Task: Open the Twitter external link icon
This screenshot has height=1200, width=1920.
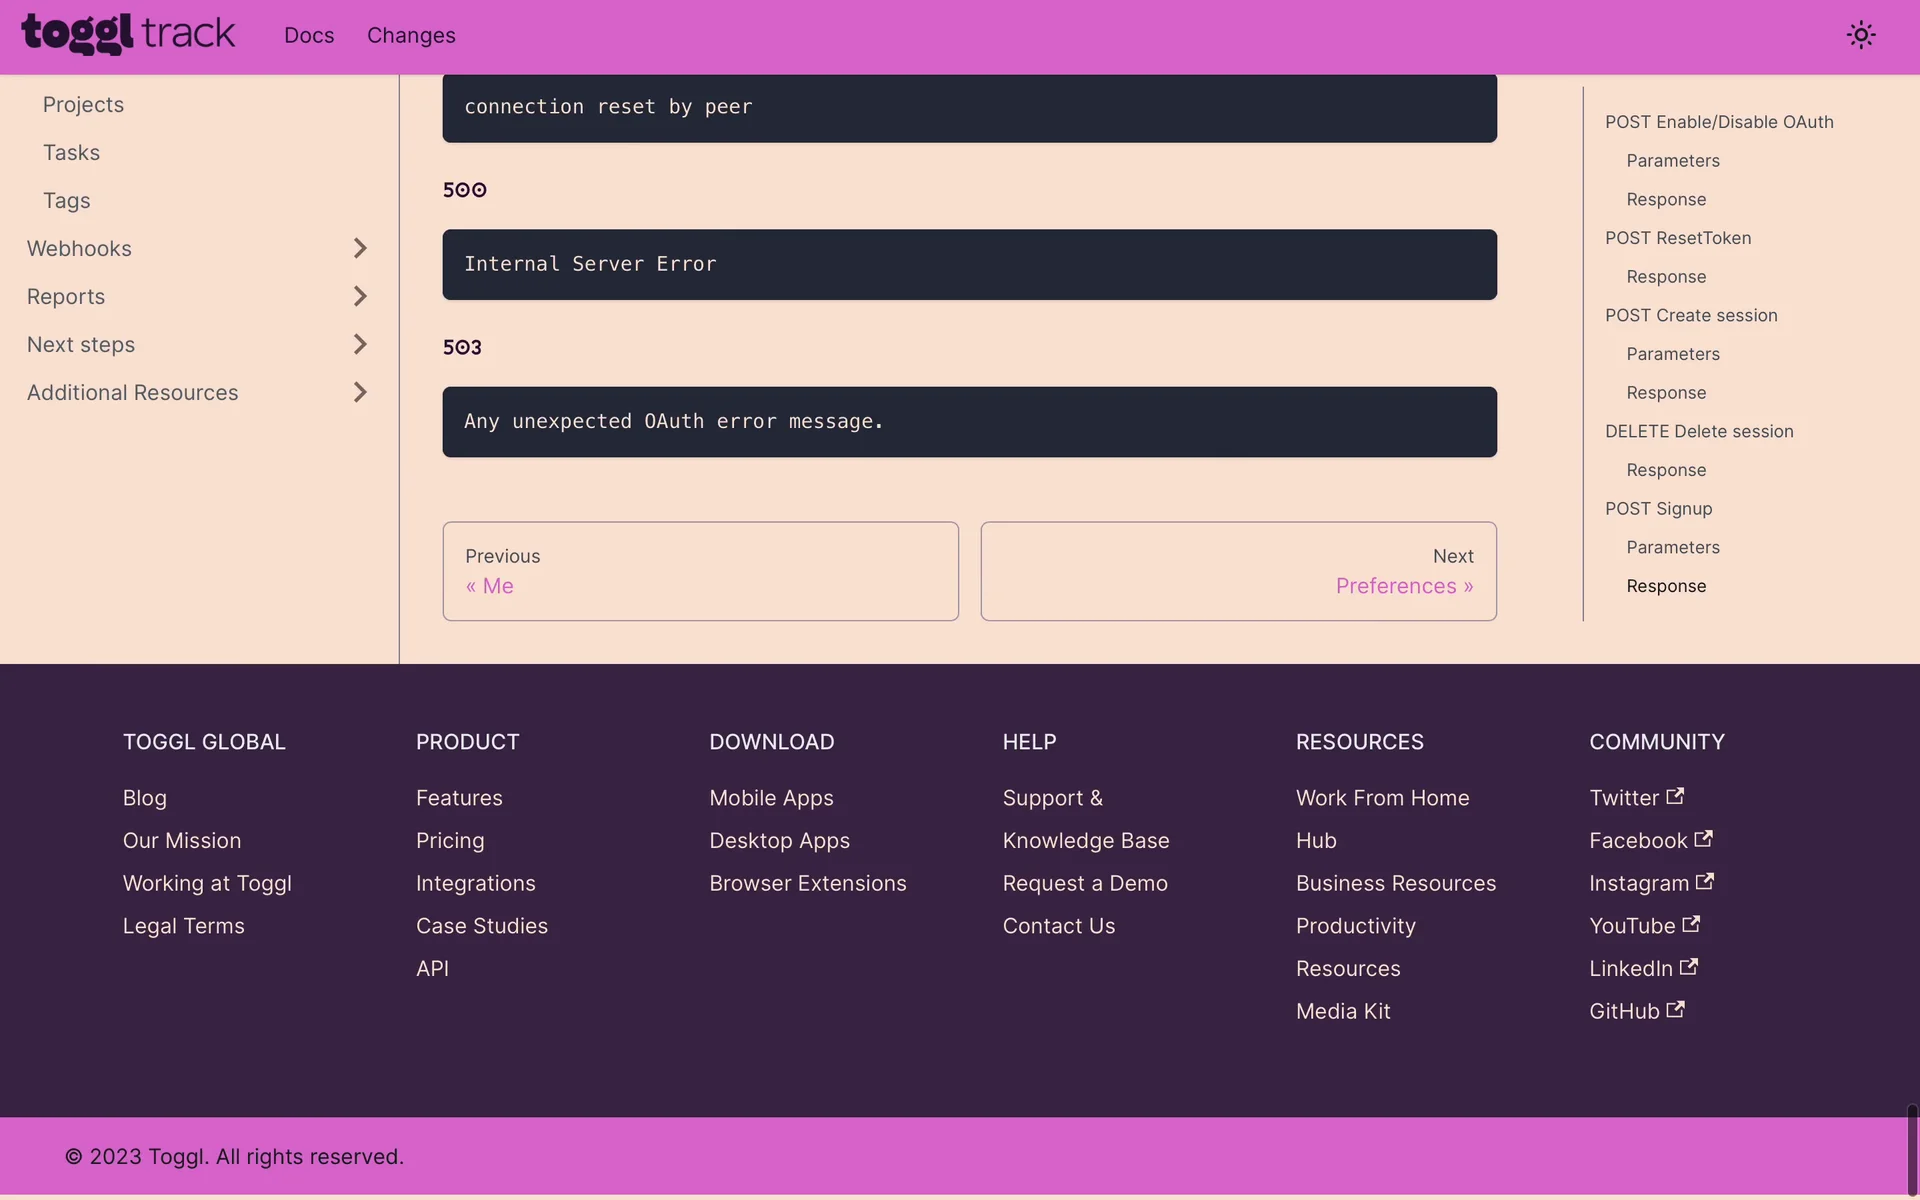Action: [x=1675, y=797]
